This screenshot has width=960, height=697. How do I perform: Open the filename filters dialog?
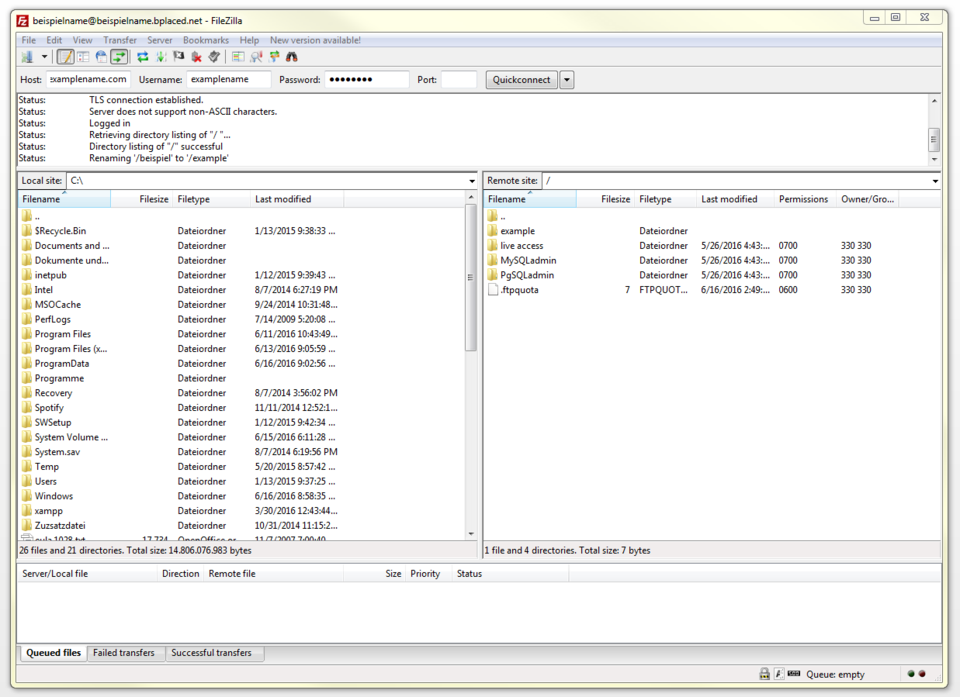pyautogui.click(x=238, y=57)
